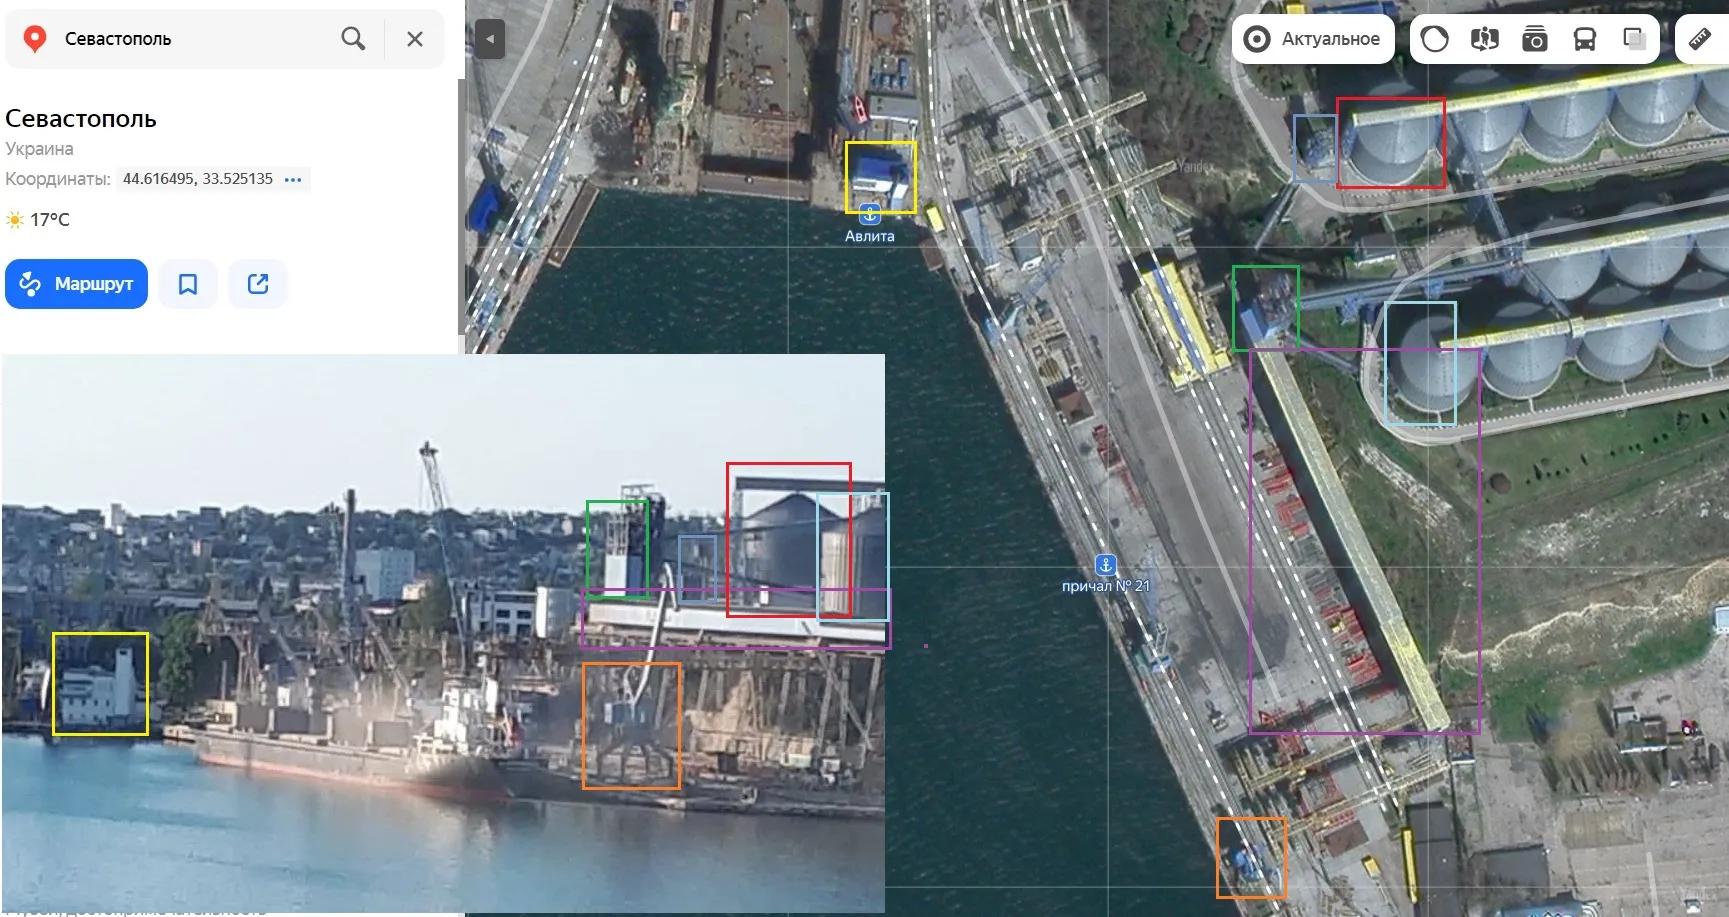
Task: Toggle public transport bus icon
Action: 1585,39
